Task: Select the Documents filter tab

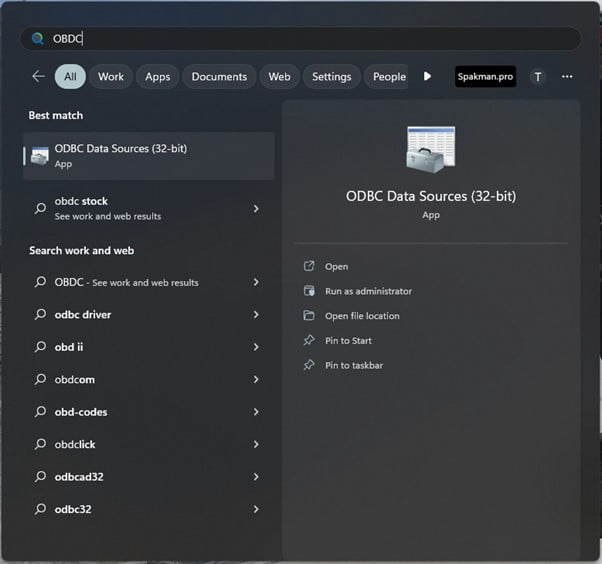Action: (x=219, y=76)
